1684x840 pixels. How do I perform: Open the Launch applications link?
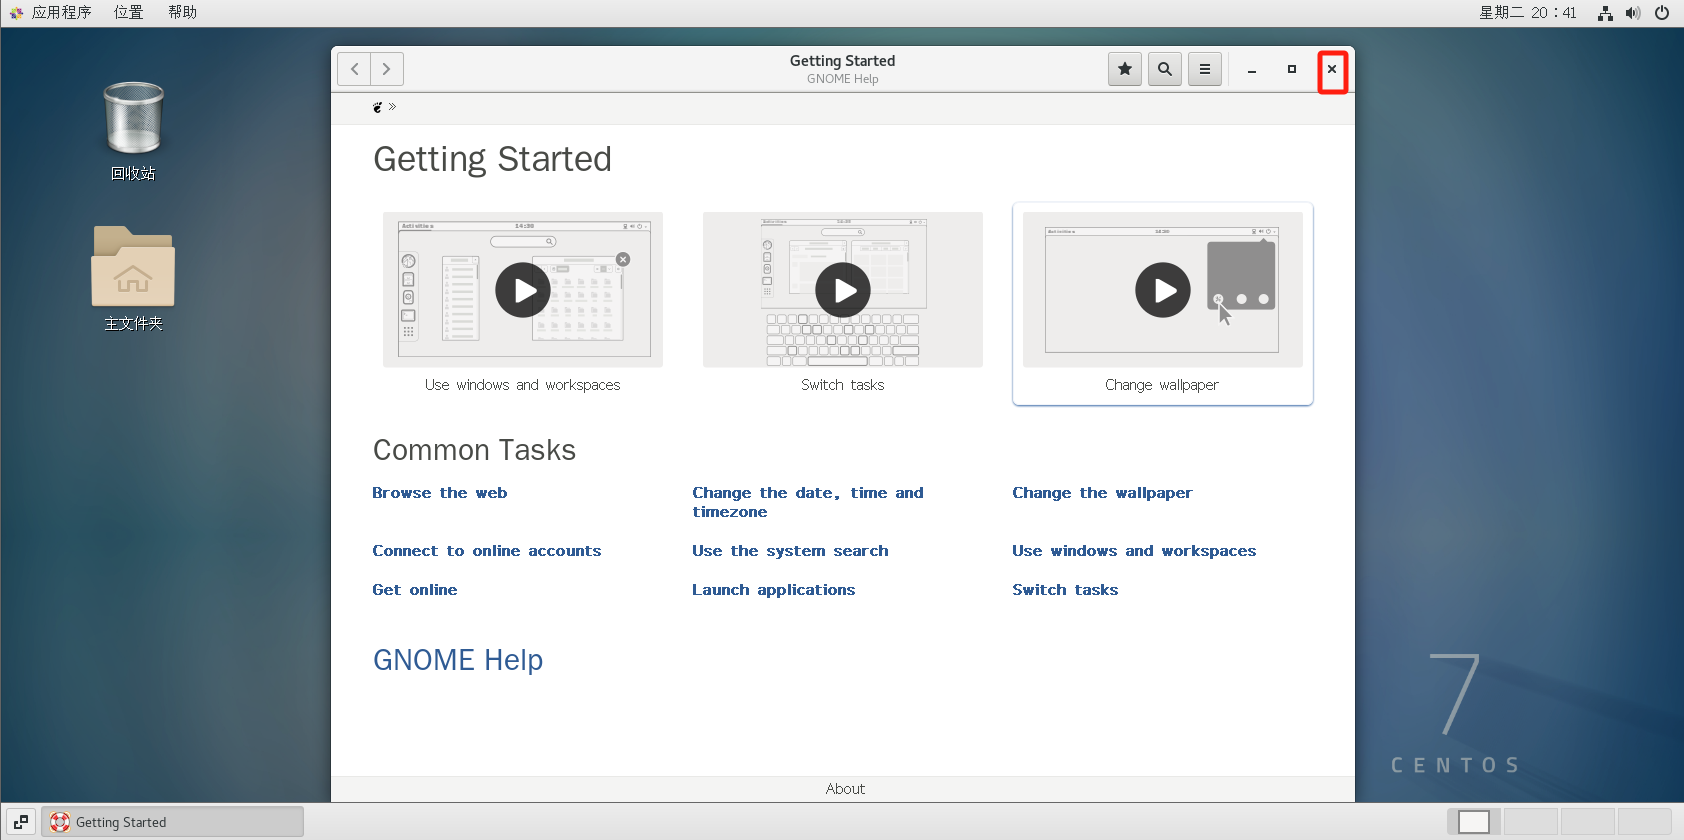(774, 590)
